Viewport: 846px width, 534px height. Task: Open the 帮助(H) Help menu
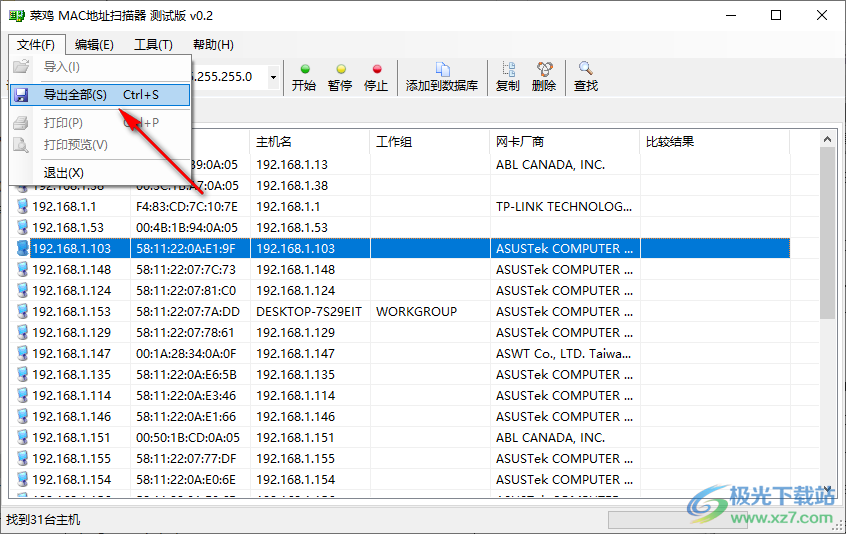point(213,45)
